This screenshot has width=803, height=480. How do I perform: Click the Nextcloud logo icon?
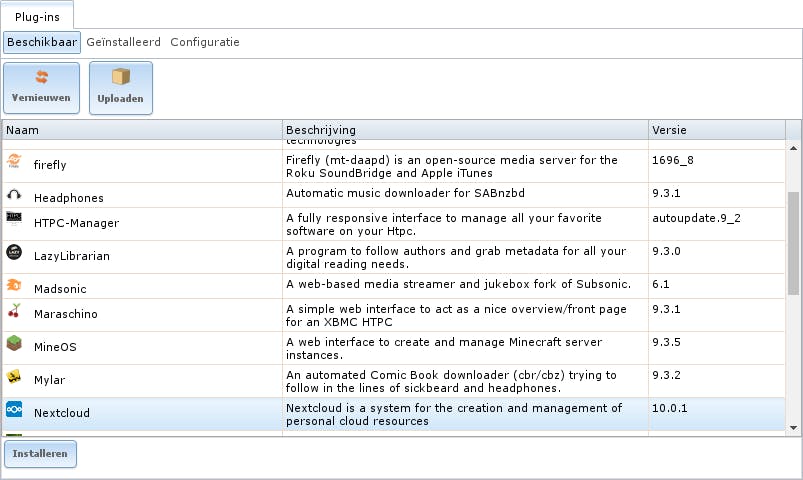pos(14,412)
